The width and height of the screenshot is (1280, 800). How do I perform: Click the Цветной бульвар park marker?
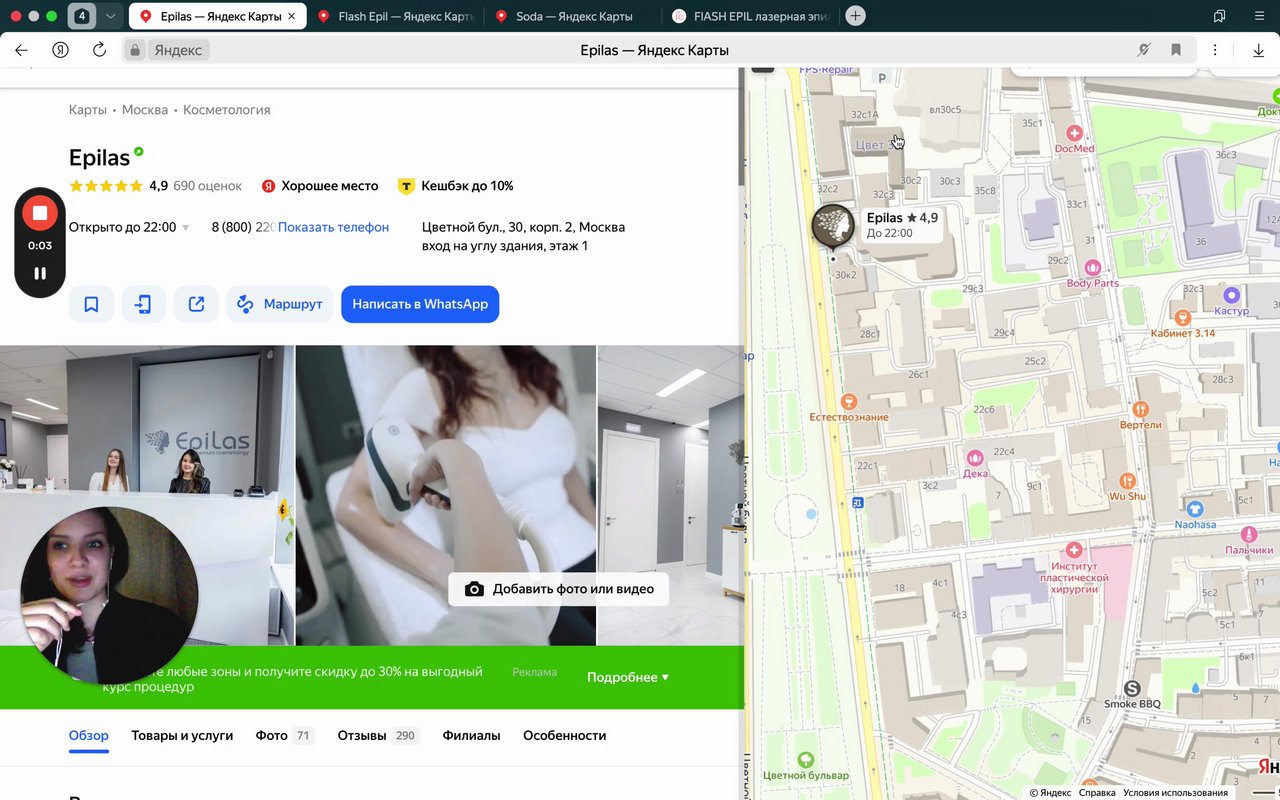point(805,760)
